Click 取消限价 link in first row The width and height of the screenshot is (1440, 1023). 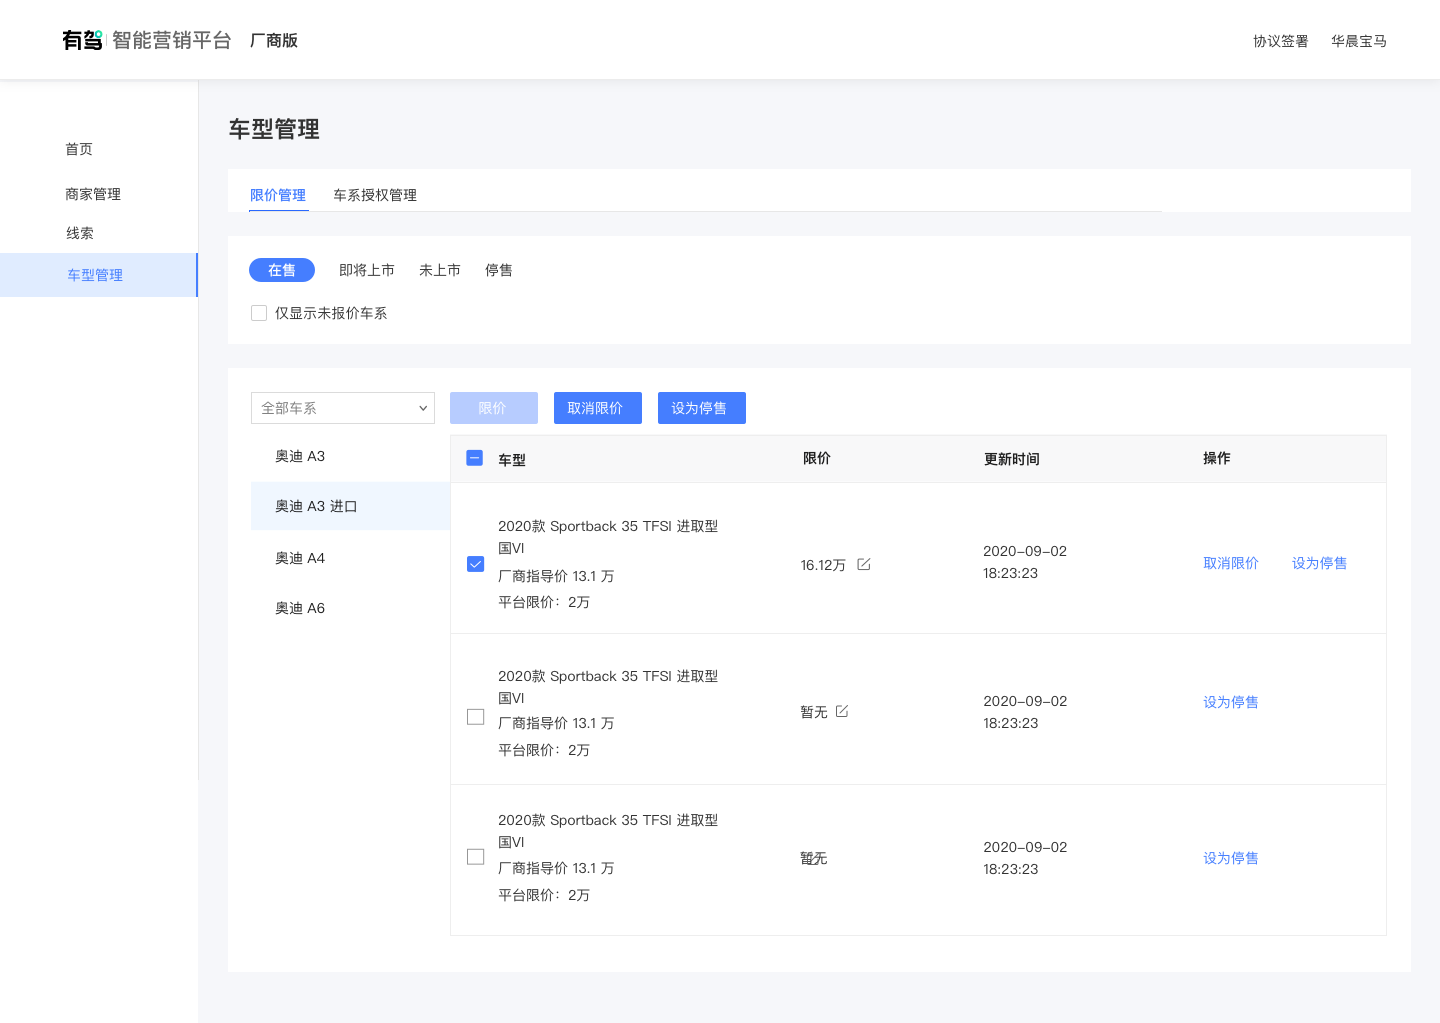point(1231,563)
